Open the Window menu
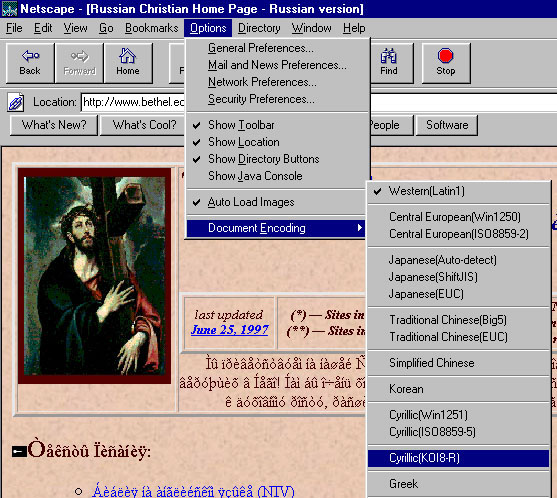 (312, 28)
